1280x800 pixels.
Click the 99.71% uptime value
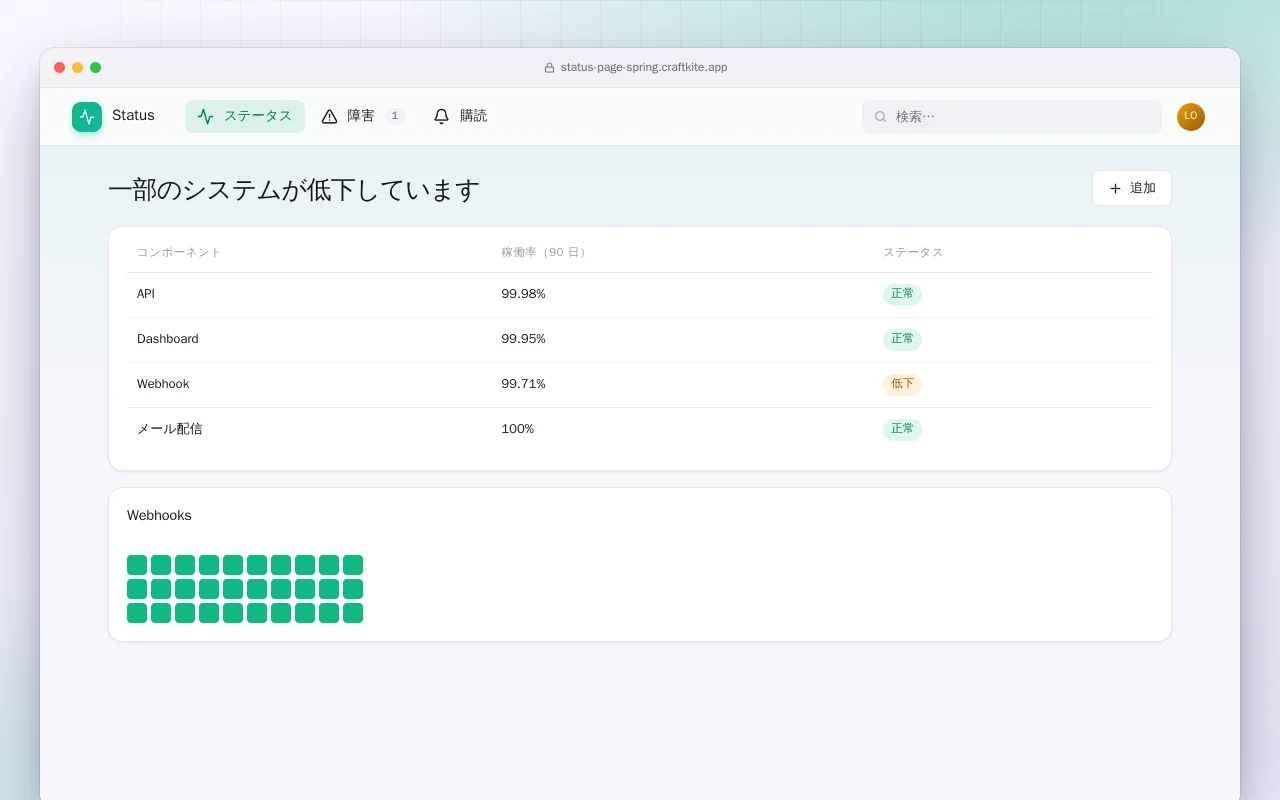(523, 384)
